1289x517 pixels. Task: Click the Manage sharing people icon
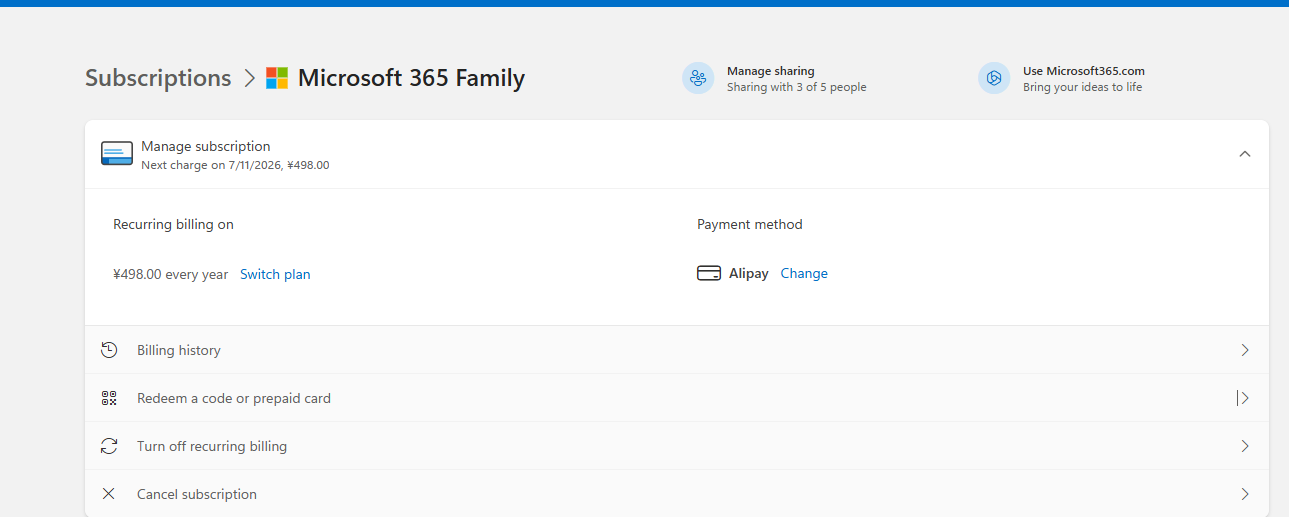click(698, 78)
